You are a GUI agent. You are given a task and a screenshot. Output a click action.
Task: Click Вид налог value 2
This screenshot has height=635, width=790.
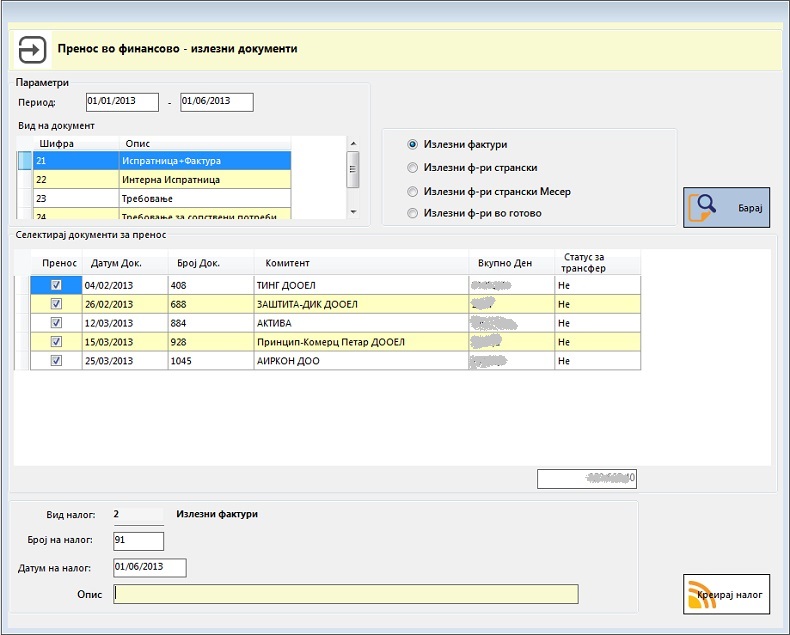point(139,515)
